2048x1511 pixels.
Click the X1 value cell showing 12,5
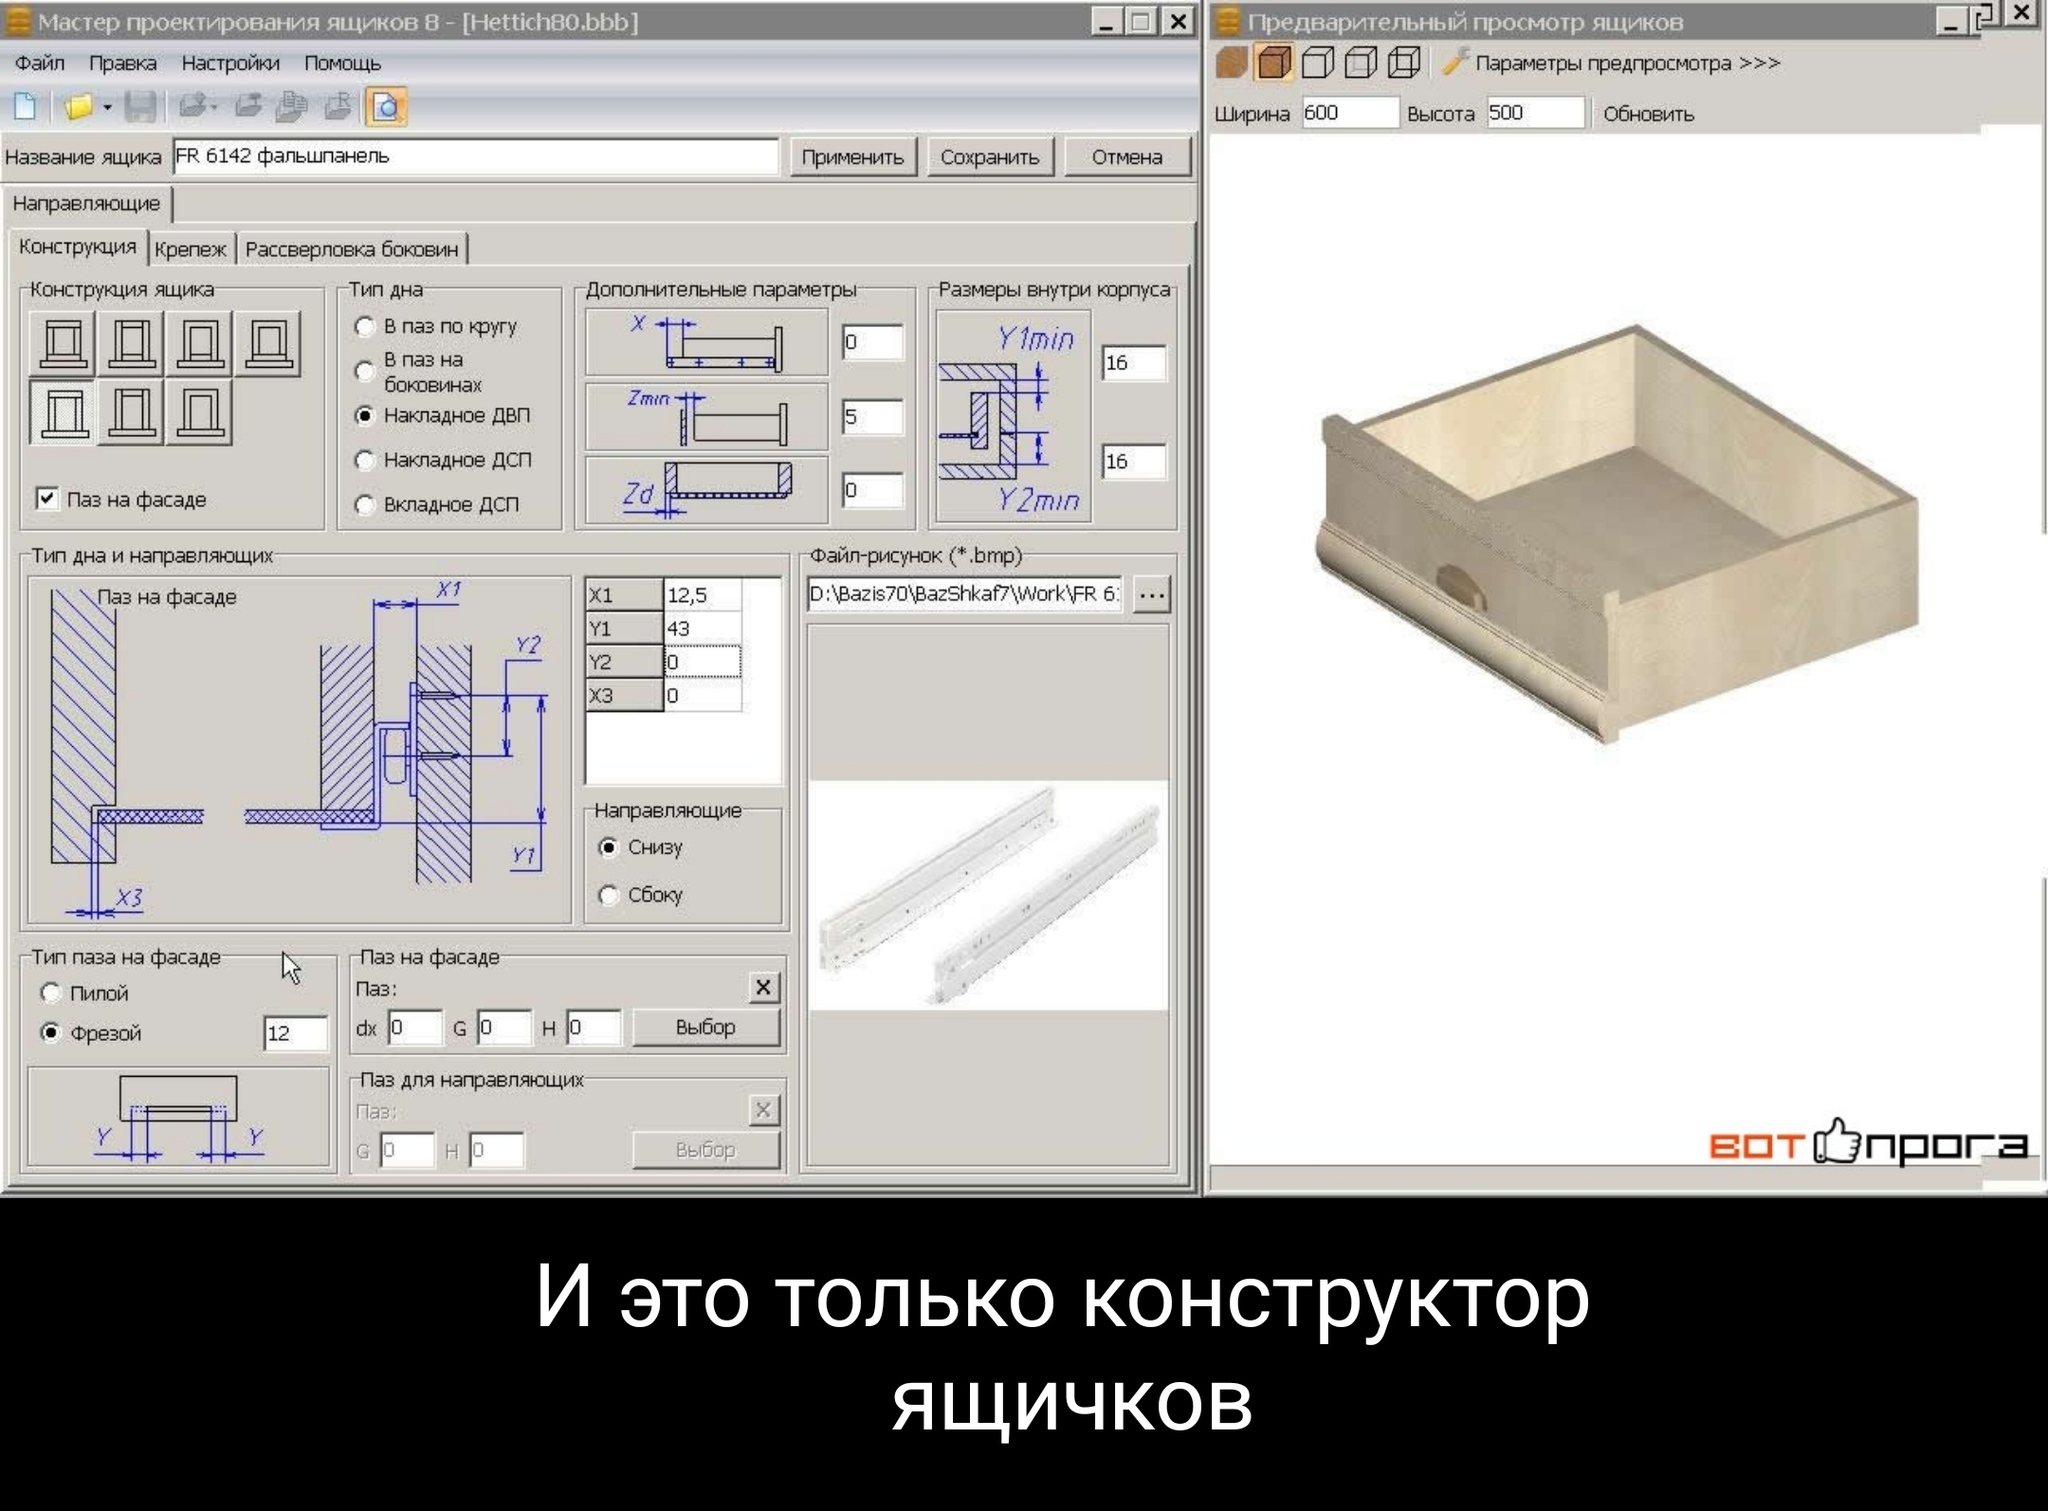click(x=703, y=596)
